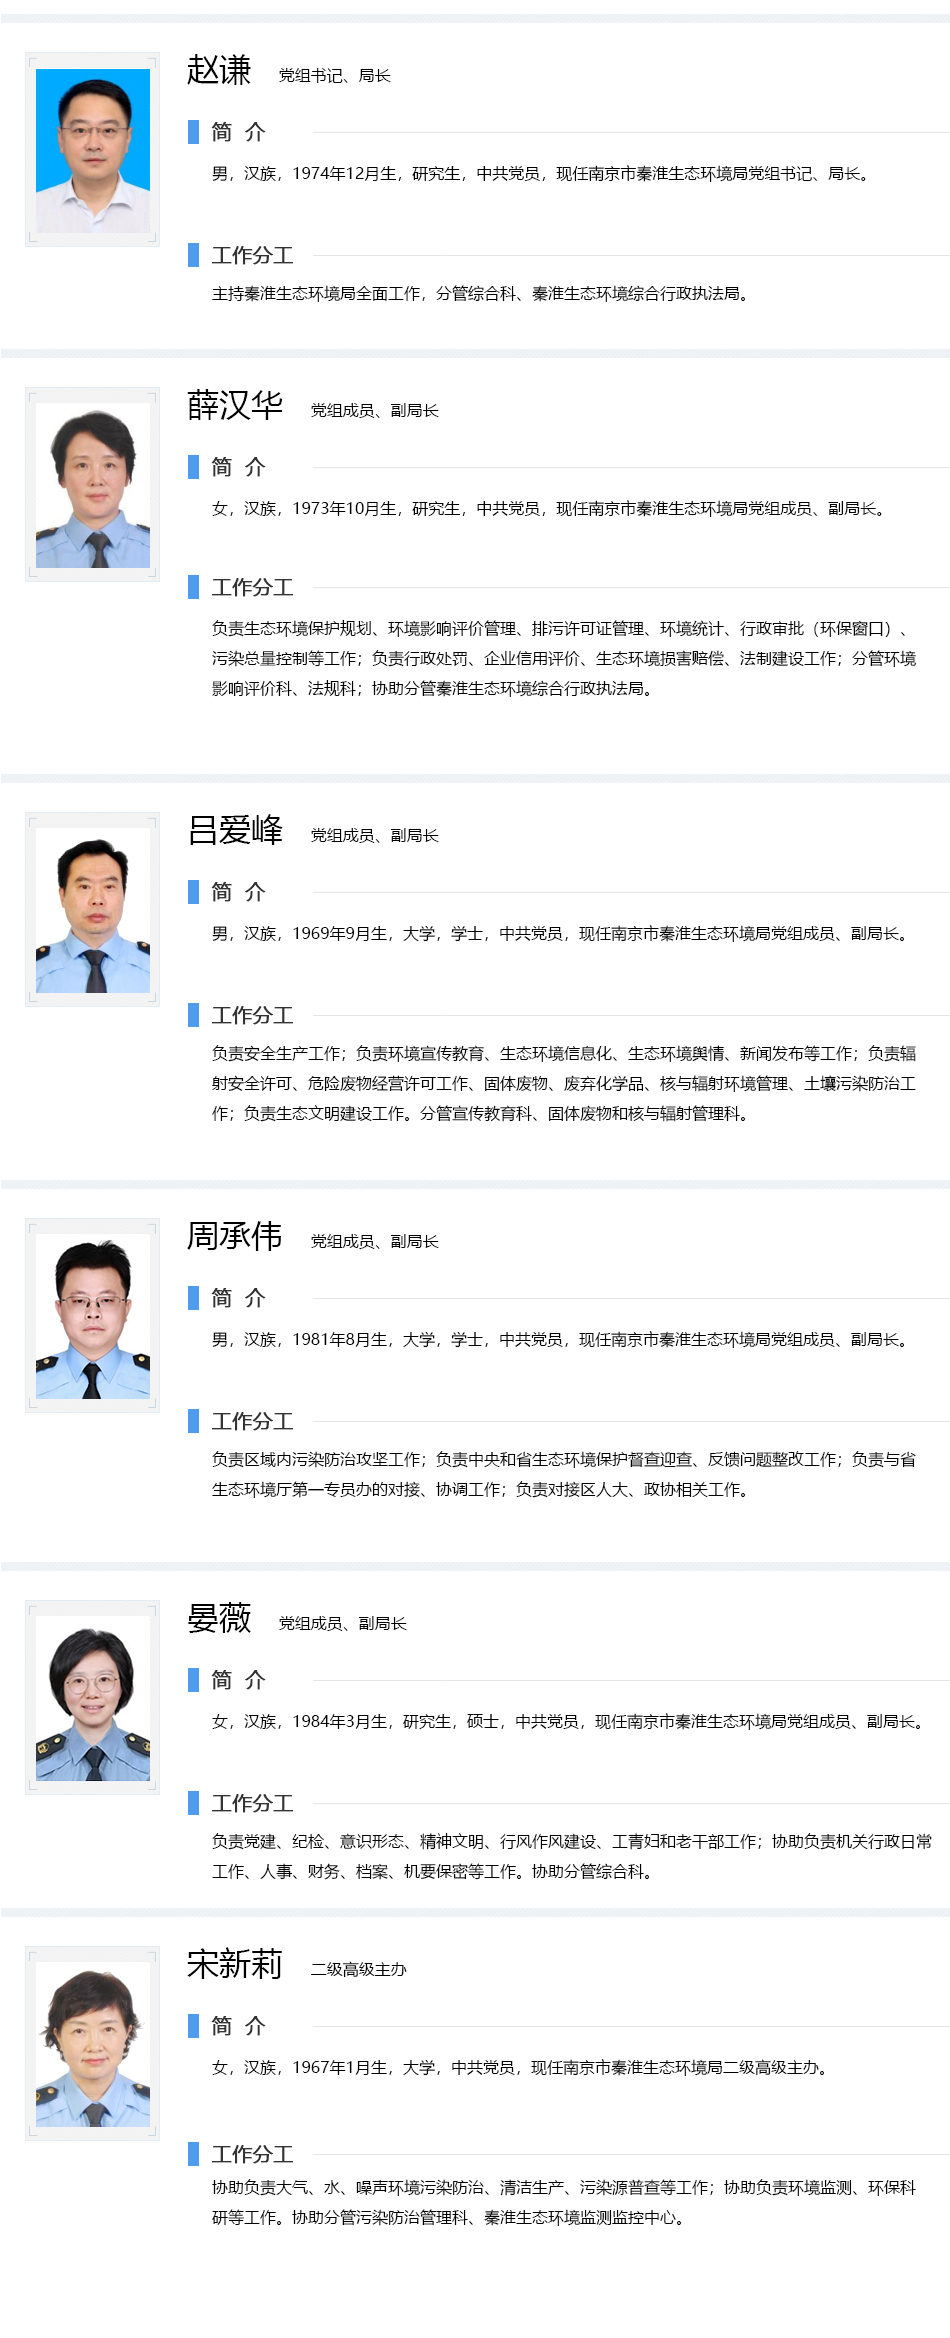Viewport: 950px width, 2338px height.
Task: Click the 工作分工 heading under 周承伟
Action: (x=252, y=1421)
